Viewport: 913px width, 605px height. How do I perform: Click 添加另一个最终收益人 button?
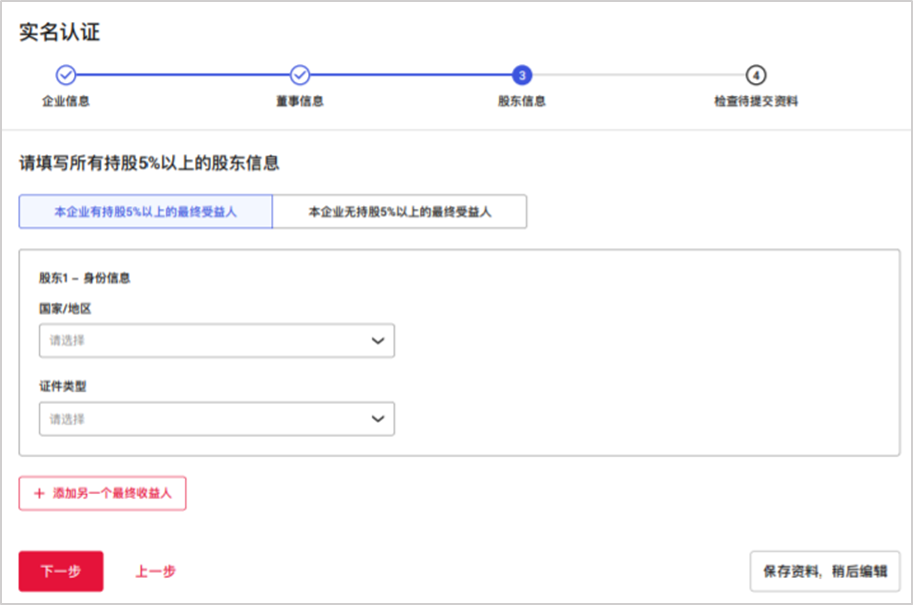click(102, 493)
